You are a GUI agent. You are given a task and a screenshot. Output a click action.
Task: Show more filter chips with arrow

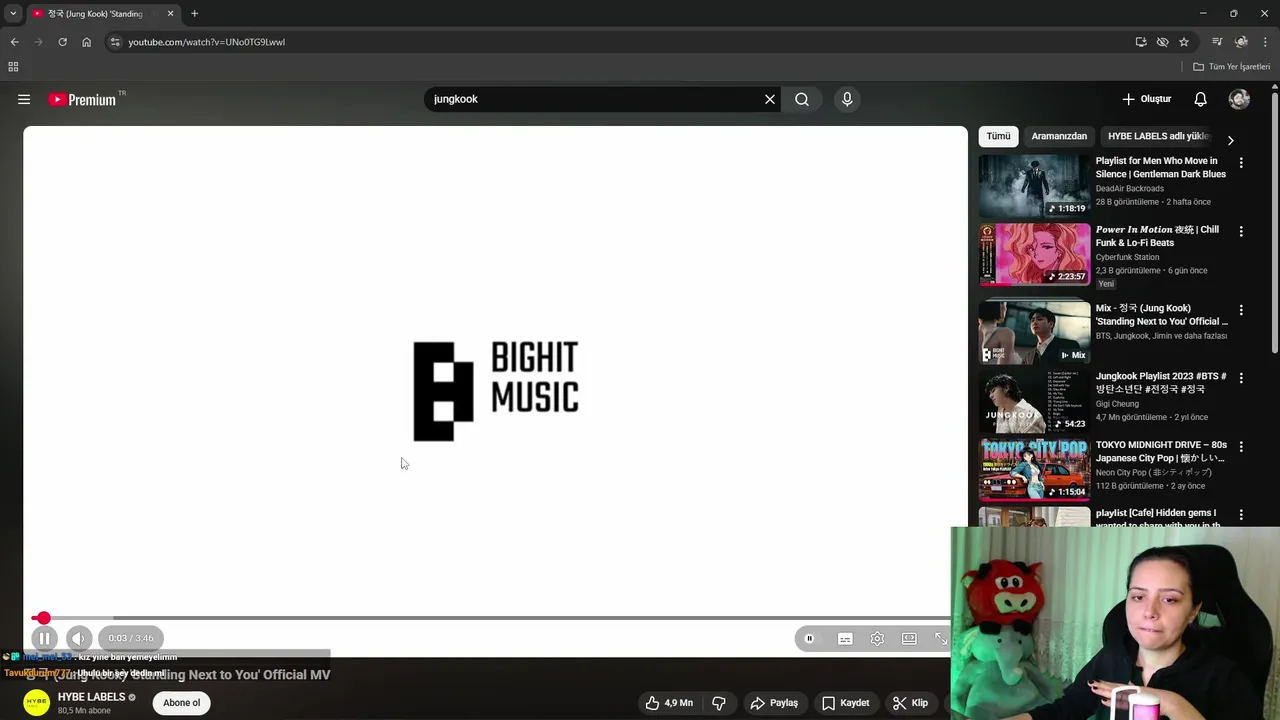pyautogui.click(x=1230, y=140)
